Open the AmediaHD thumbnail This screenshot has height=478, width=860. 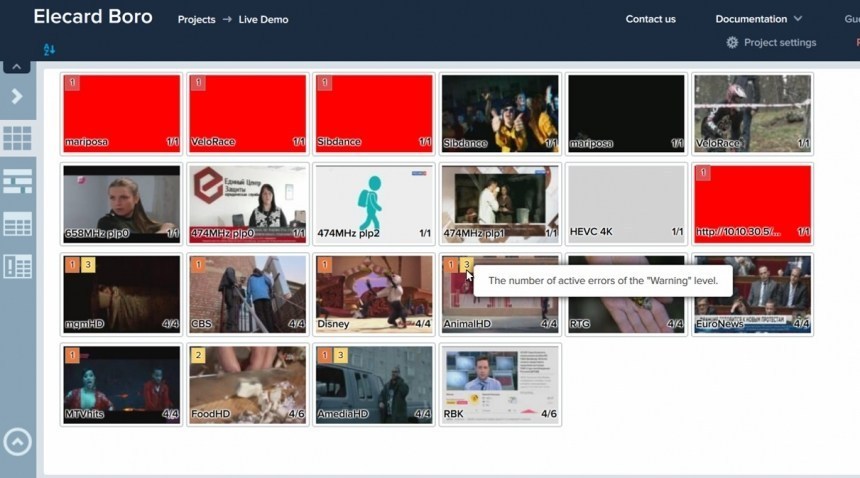[x=374, y=385]
